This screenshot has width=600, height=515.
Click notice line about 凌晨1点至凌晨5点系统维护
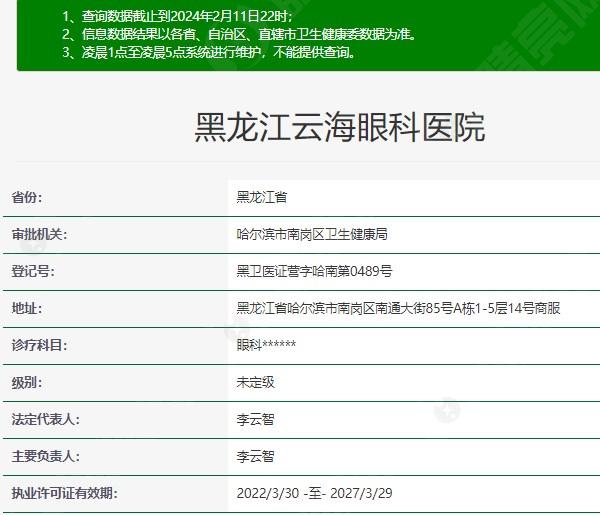209,52
